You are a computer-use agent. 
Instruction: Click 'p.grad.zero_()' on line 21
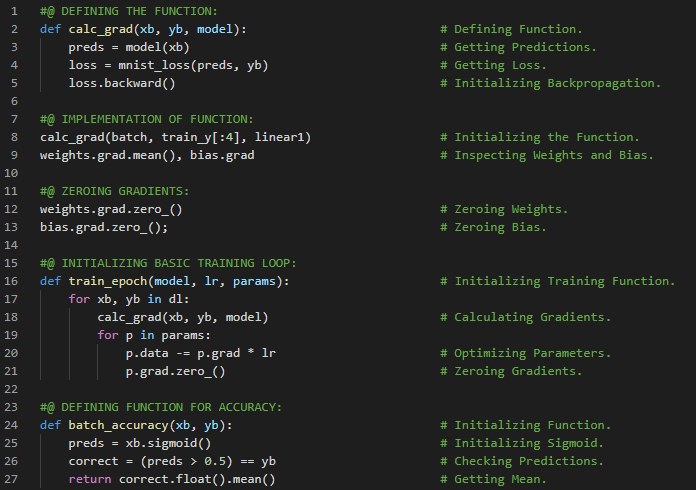pyautogui.click(x=175, y=371)
